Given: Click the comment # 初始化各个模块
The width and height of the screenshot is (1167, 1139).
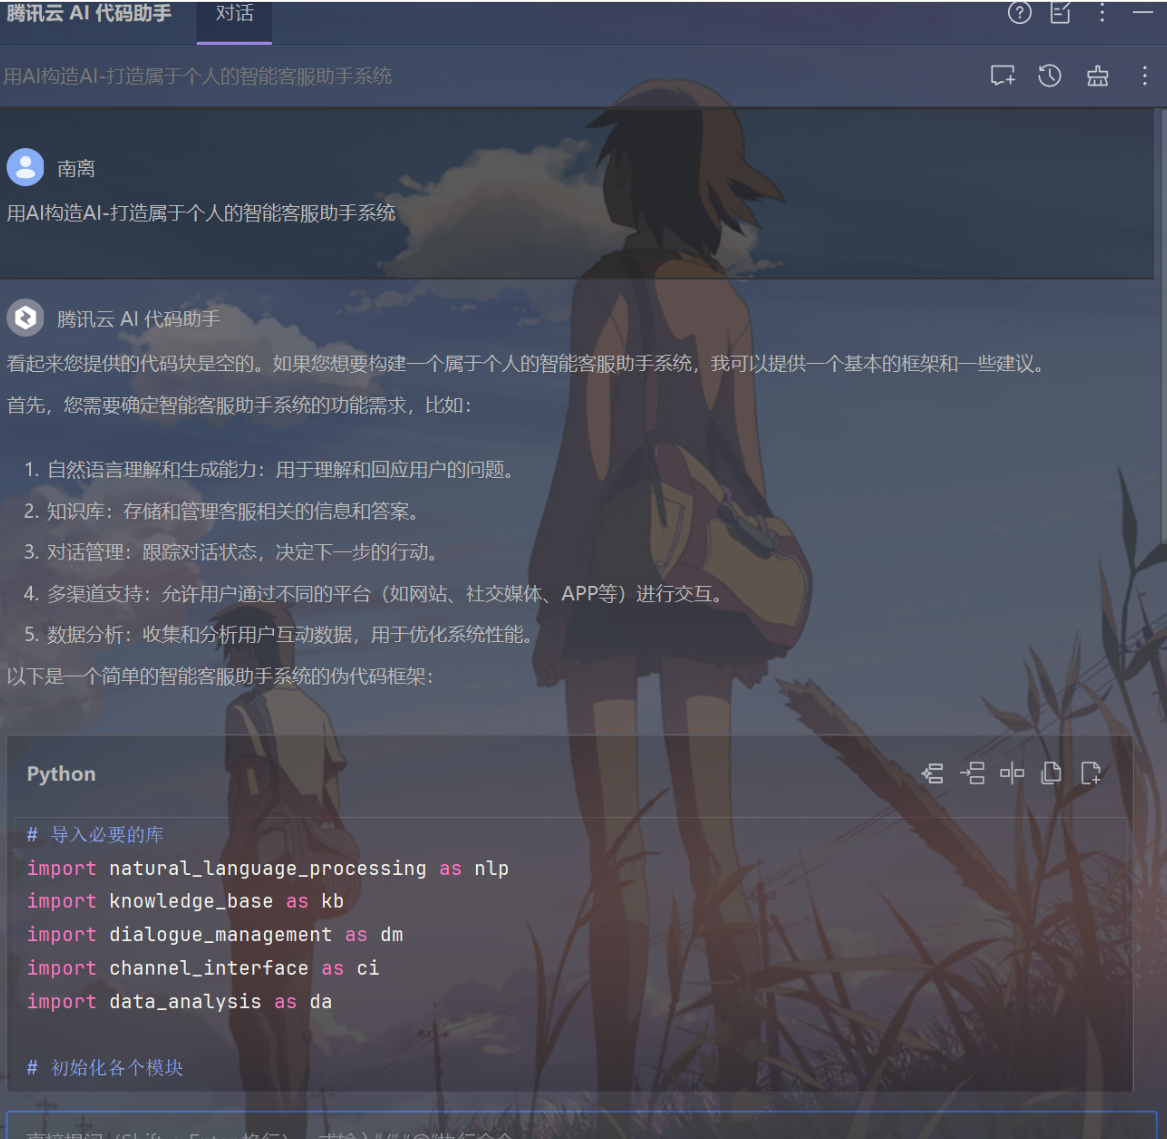Looking at the screenshot, I should click(x=105, y=1068).
